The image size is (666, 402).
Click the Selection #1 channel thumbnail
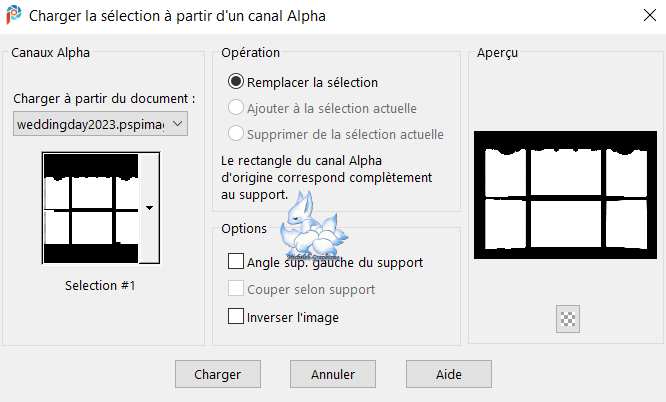[91, 208]
